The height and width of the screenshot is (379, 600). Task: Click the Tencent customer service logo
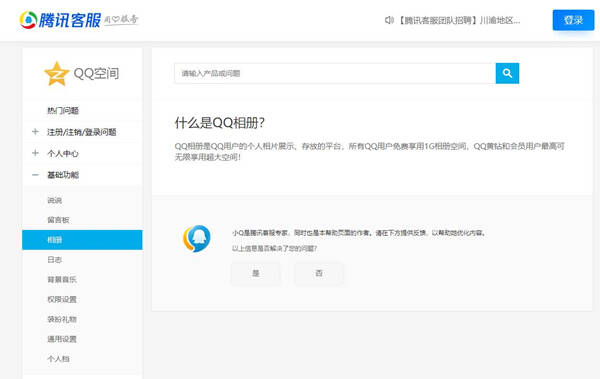pyautogui.click(x=60, y=20)
